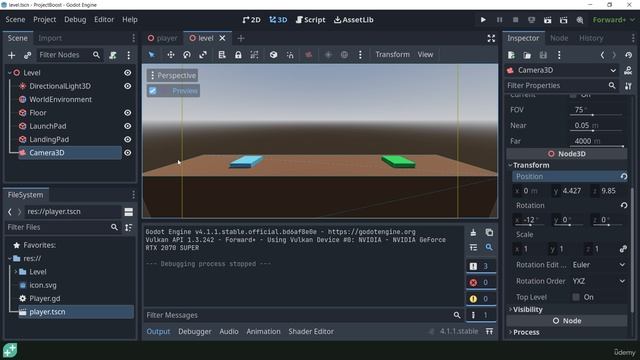Reset the Rotation property to default
Screen dimensions: 640x360
point(624,205)
